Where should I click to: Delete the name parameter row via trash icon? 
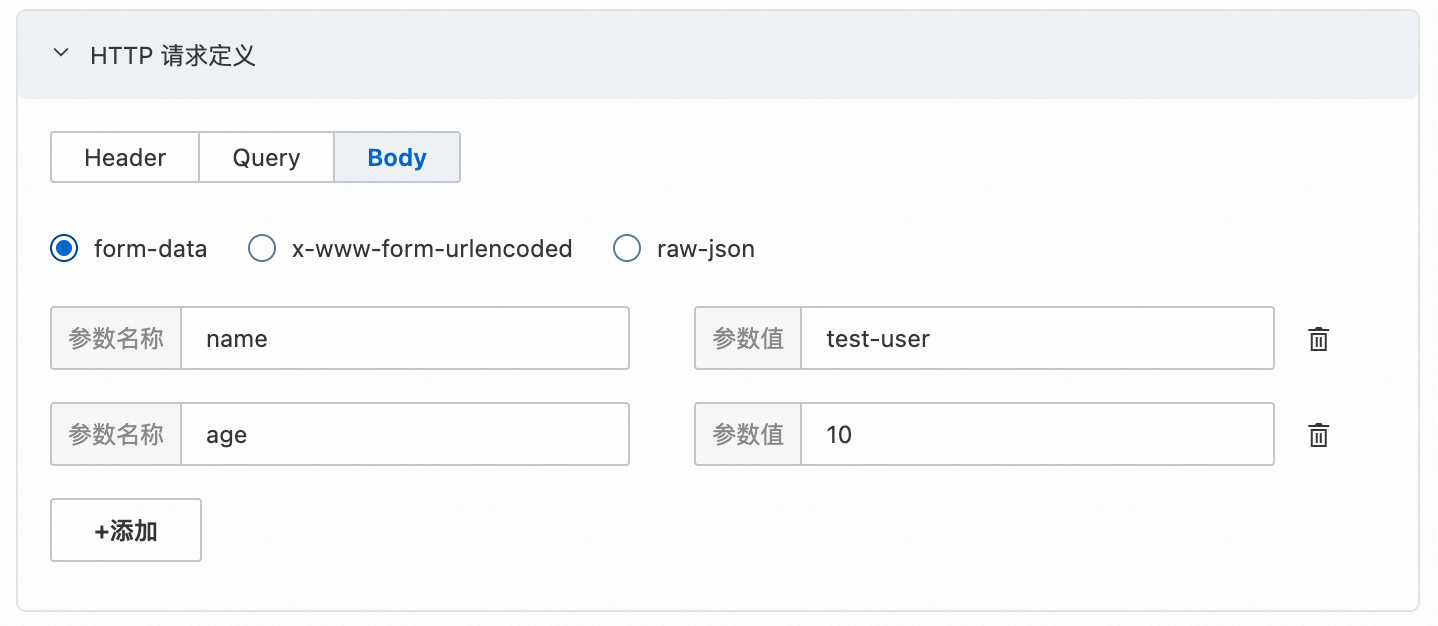[x=1319, y=339]
